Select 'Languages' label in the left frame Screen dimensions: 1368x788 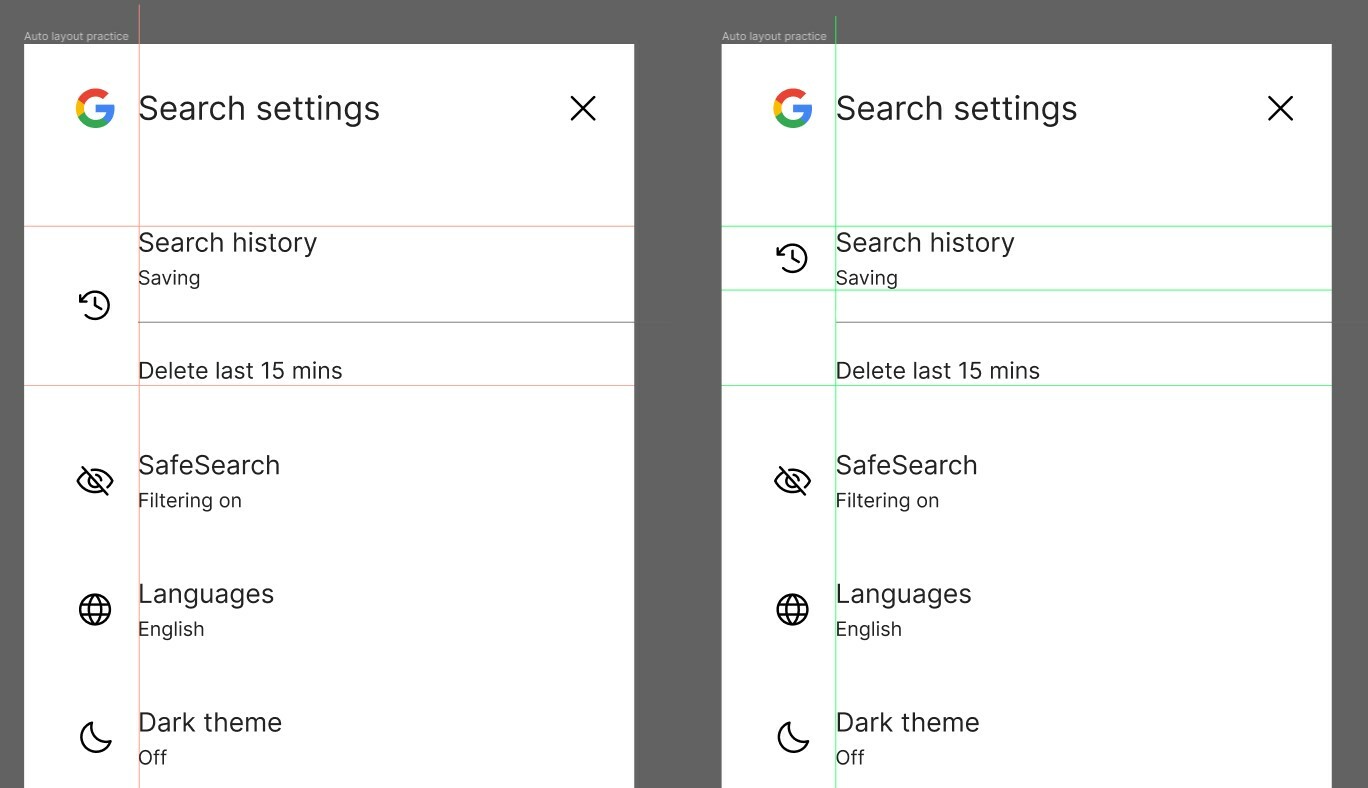tap(206, 595)
